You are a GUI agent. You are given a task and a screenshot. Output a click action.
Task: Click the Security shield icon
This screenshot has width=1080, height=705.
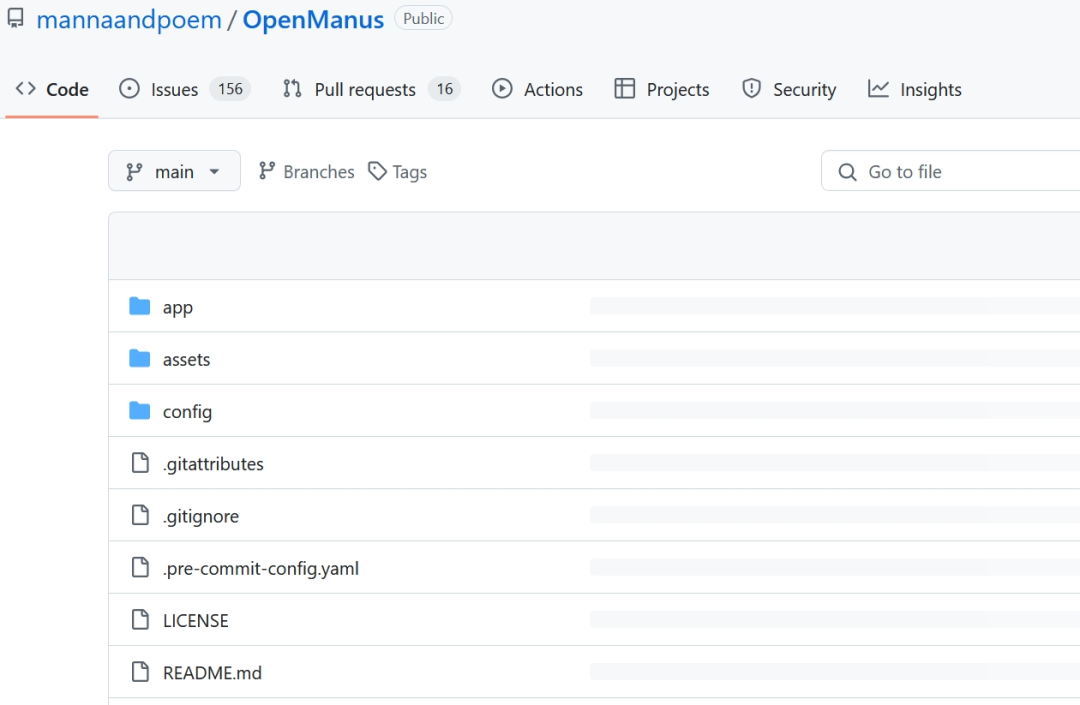(x=751, y=89)
